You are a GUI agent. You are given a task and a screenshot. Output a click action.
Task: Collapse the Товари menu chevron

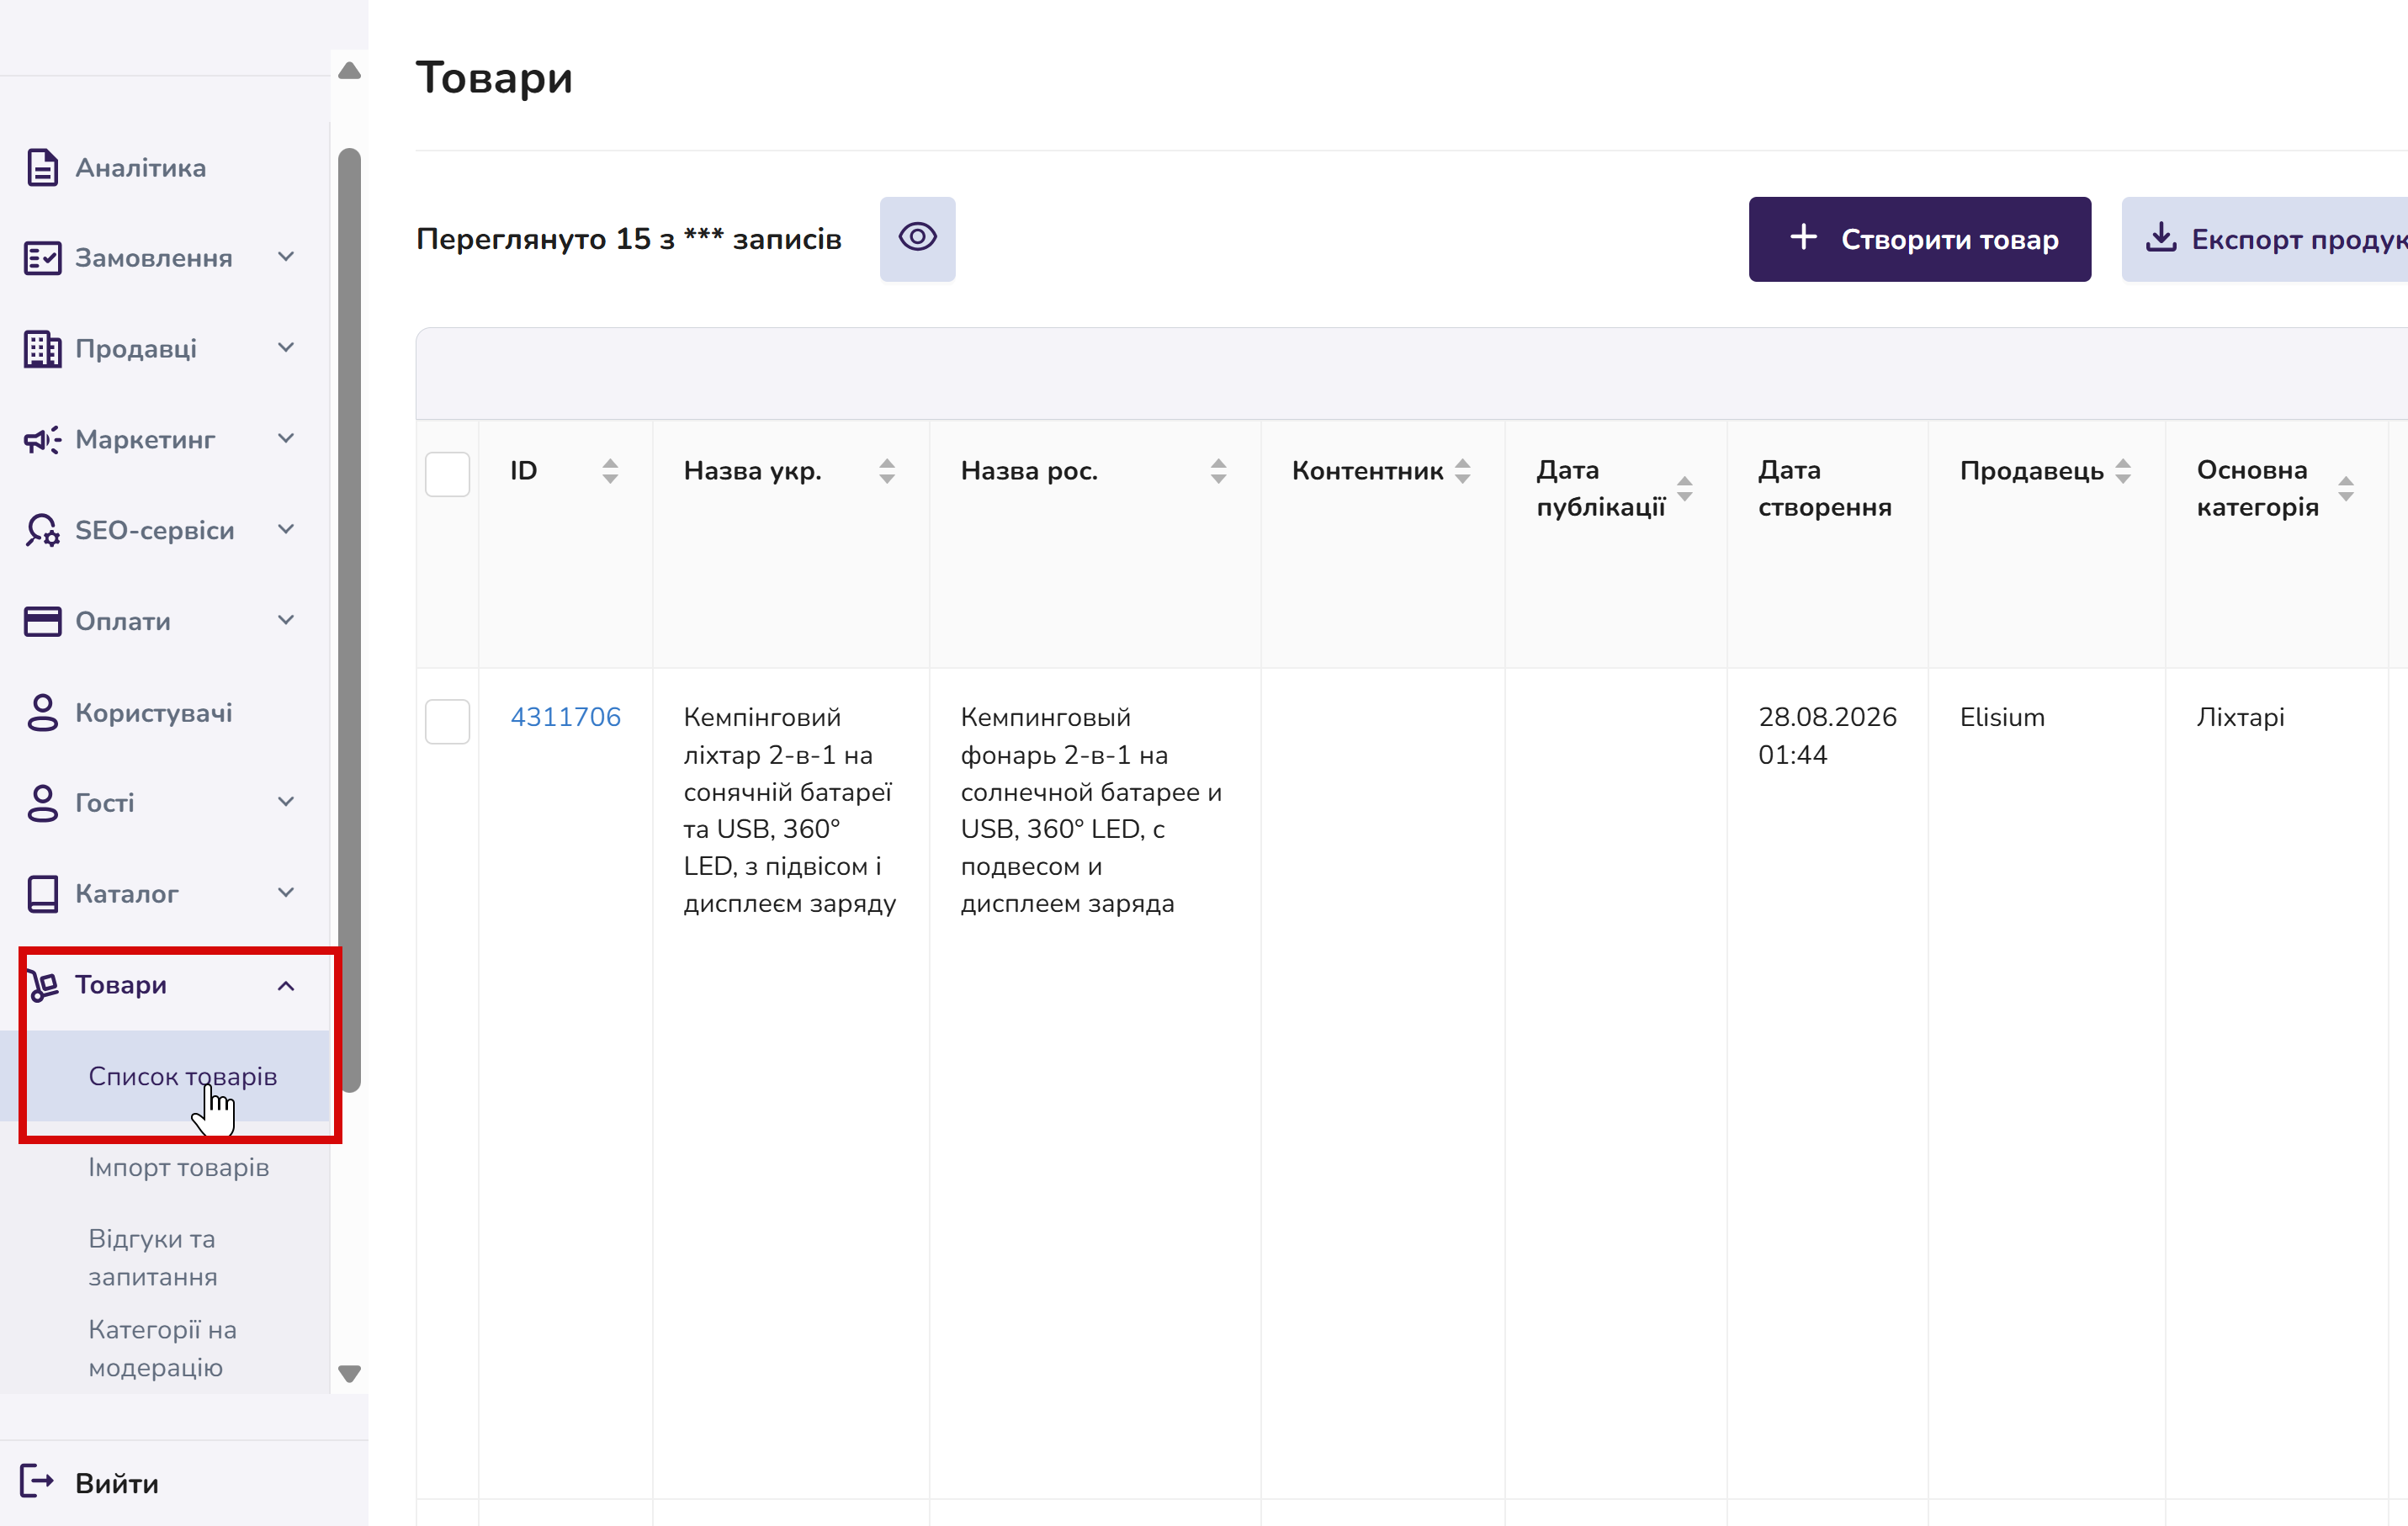(x=286, y=986)
